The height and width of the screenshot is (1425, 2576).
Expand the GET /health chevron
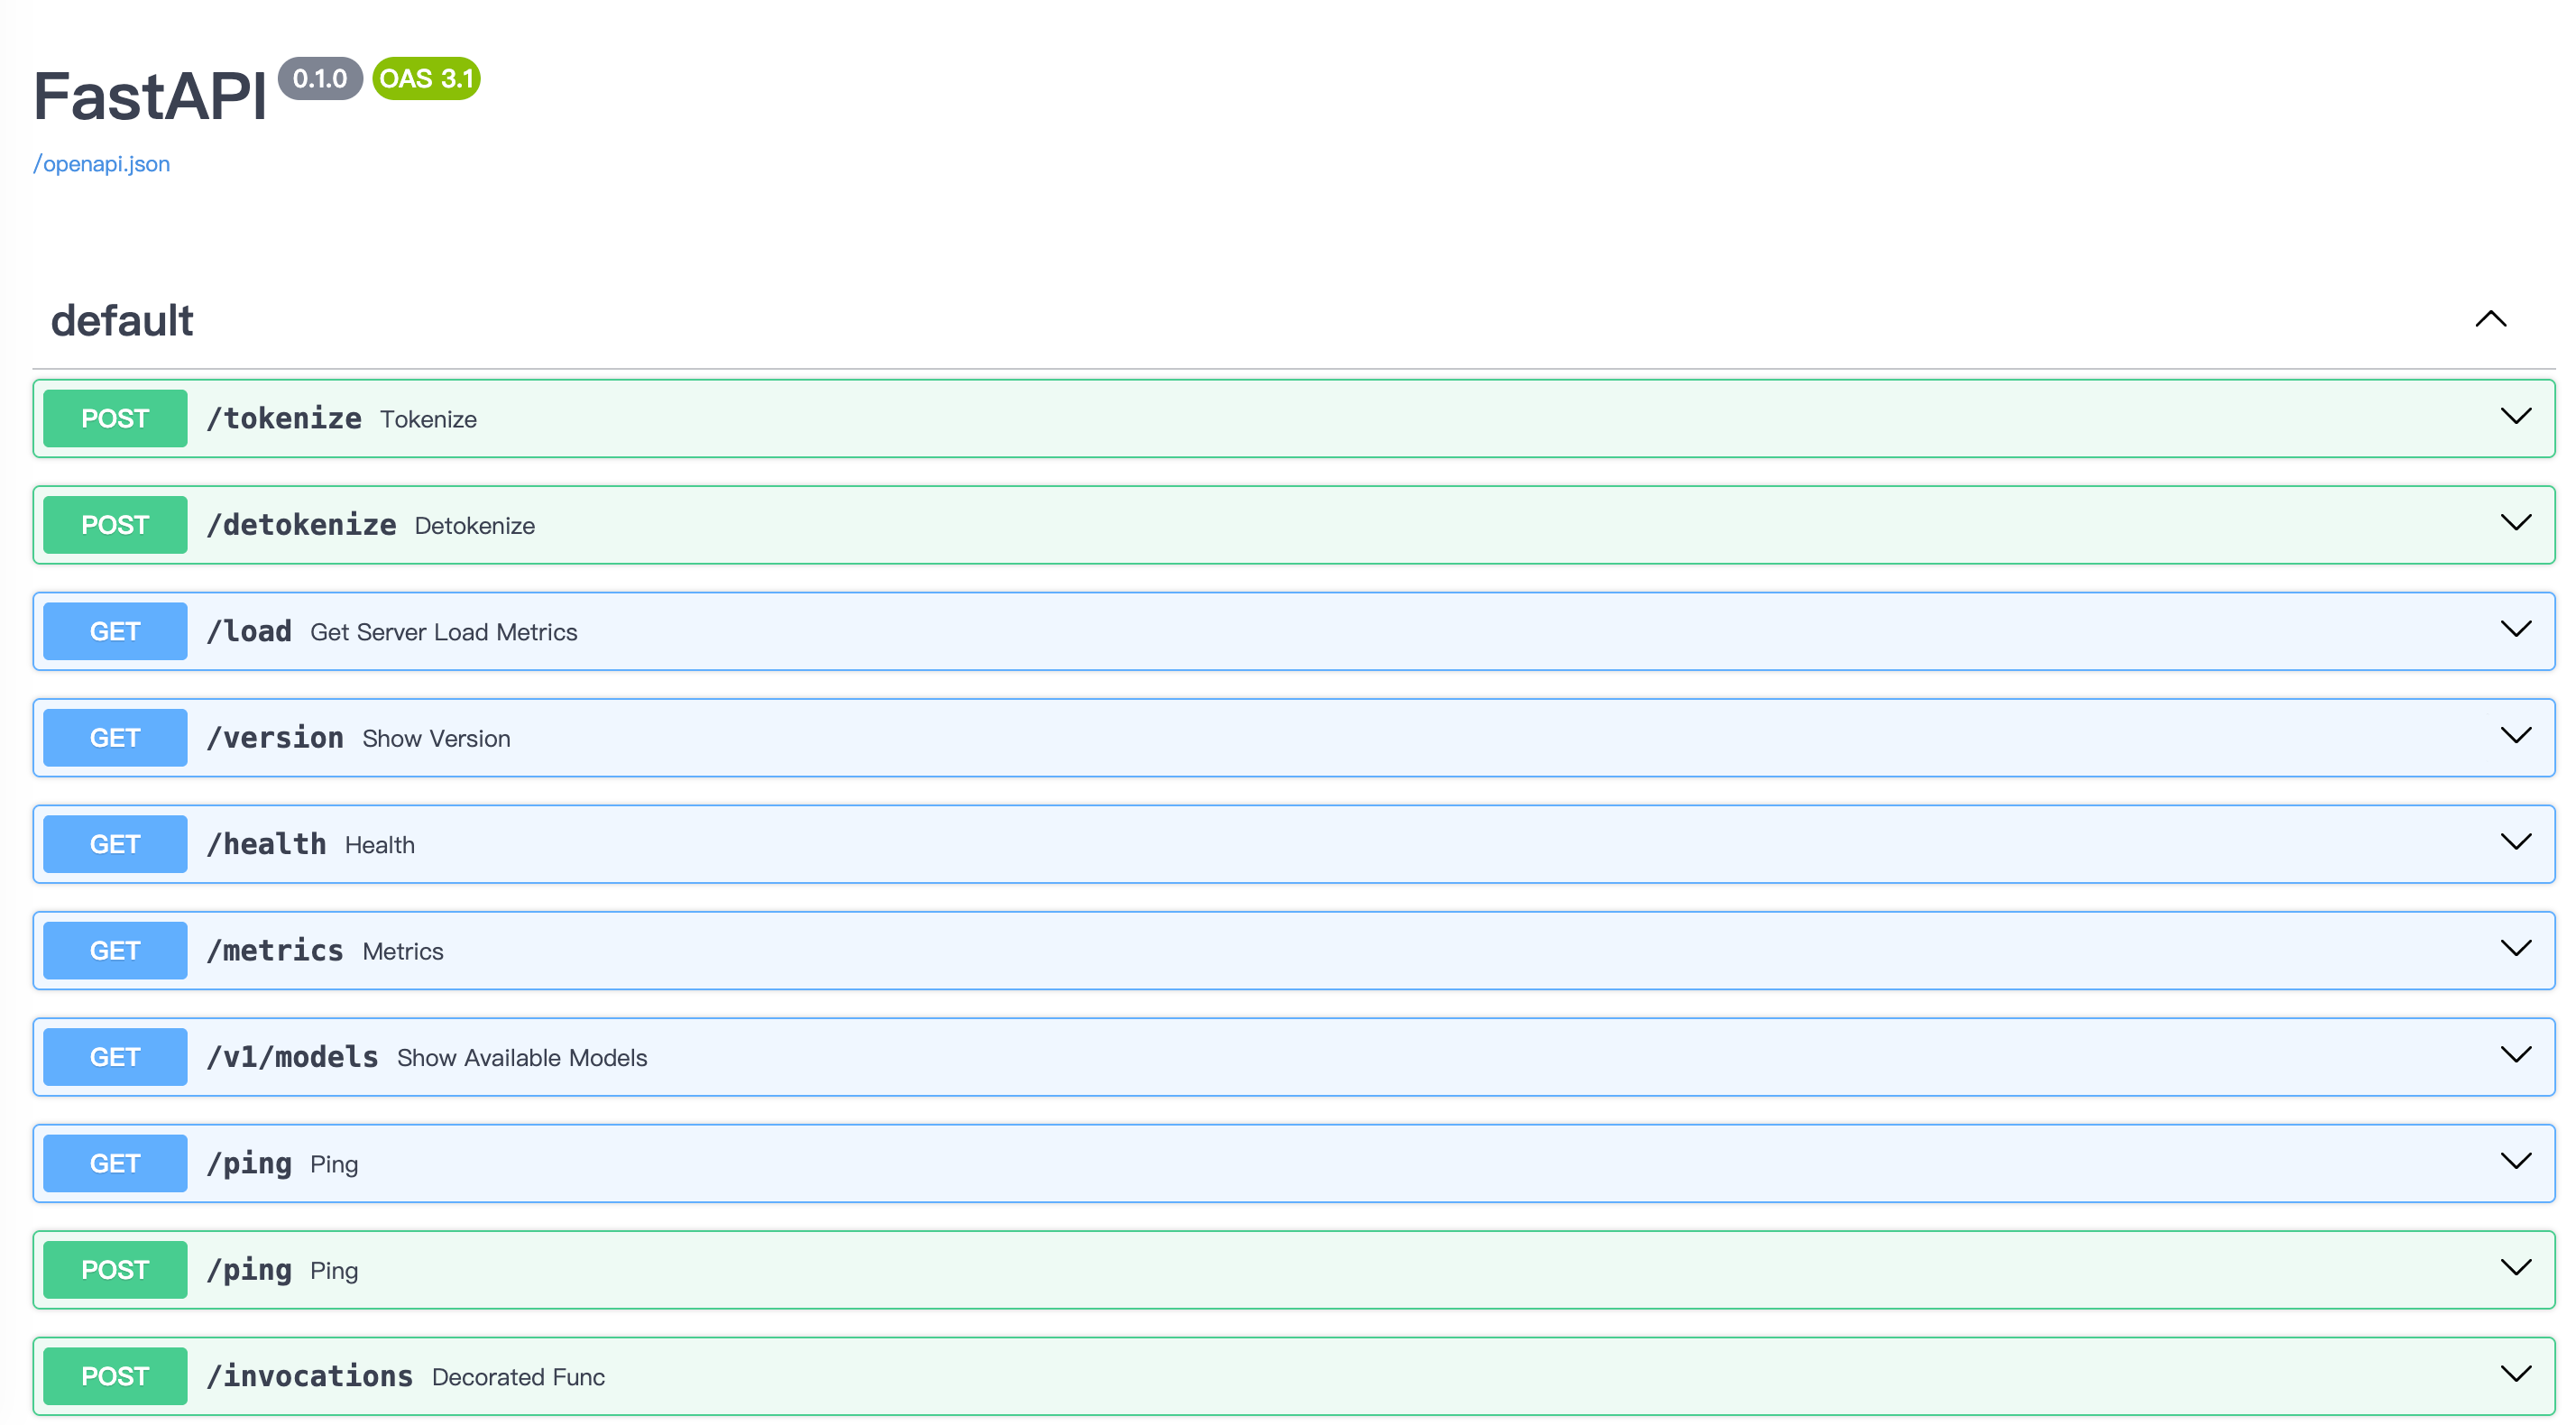(x=2515, y=843)
